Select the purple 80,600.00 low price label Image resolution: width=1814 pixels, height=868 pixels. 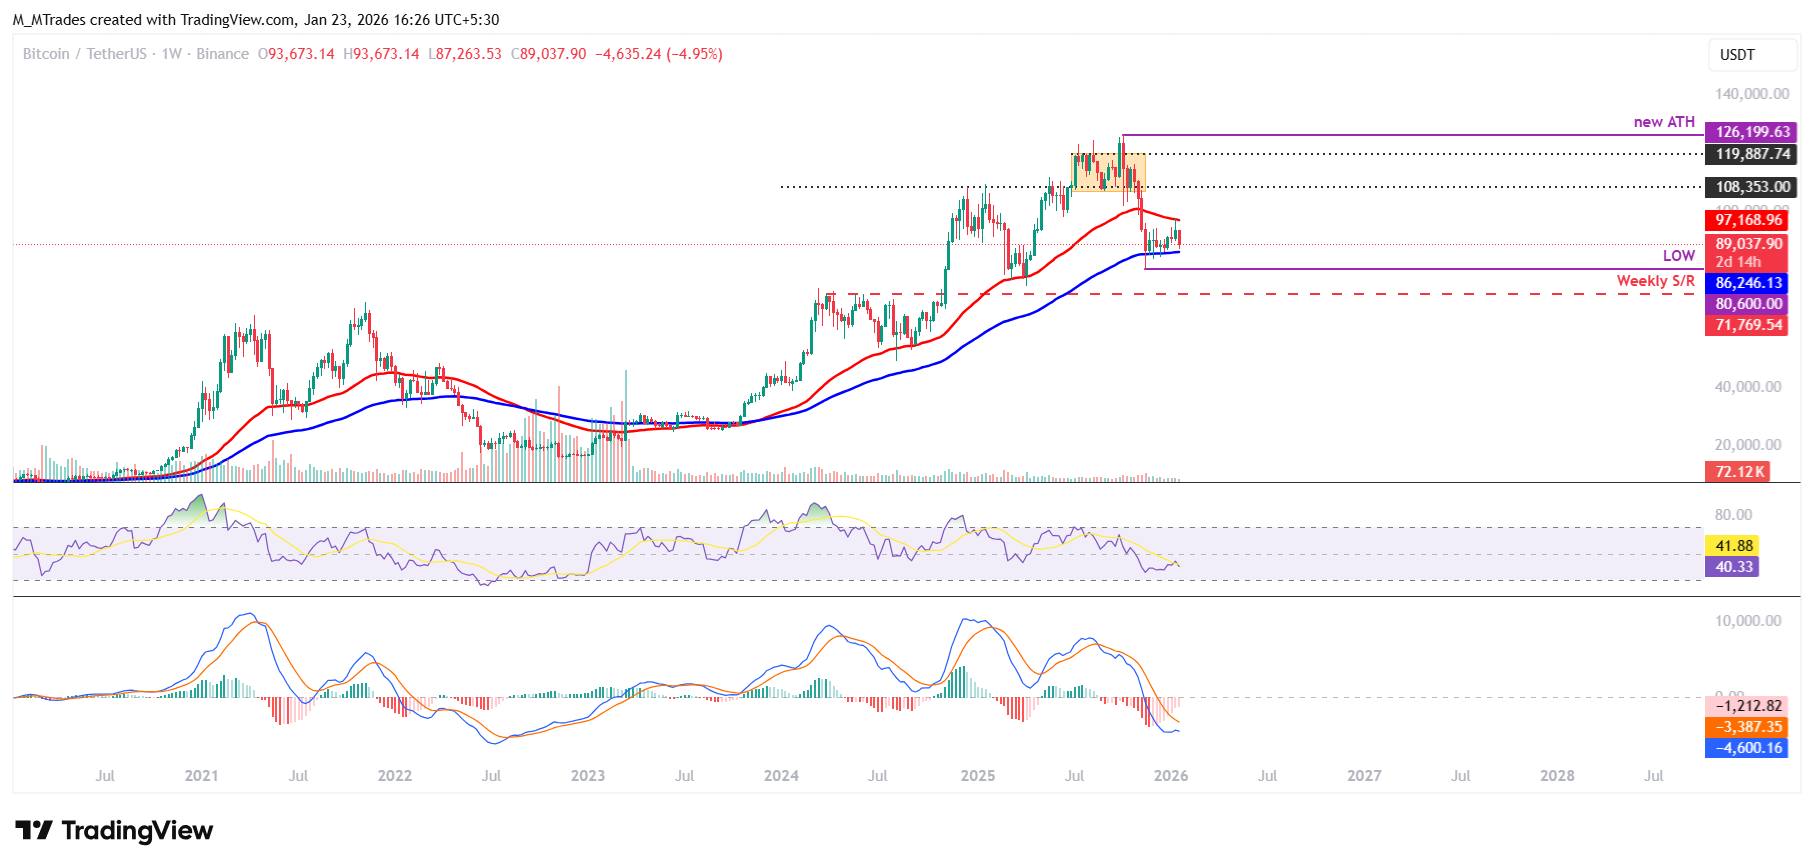(1747, 304)
